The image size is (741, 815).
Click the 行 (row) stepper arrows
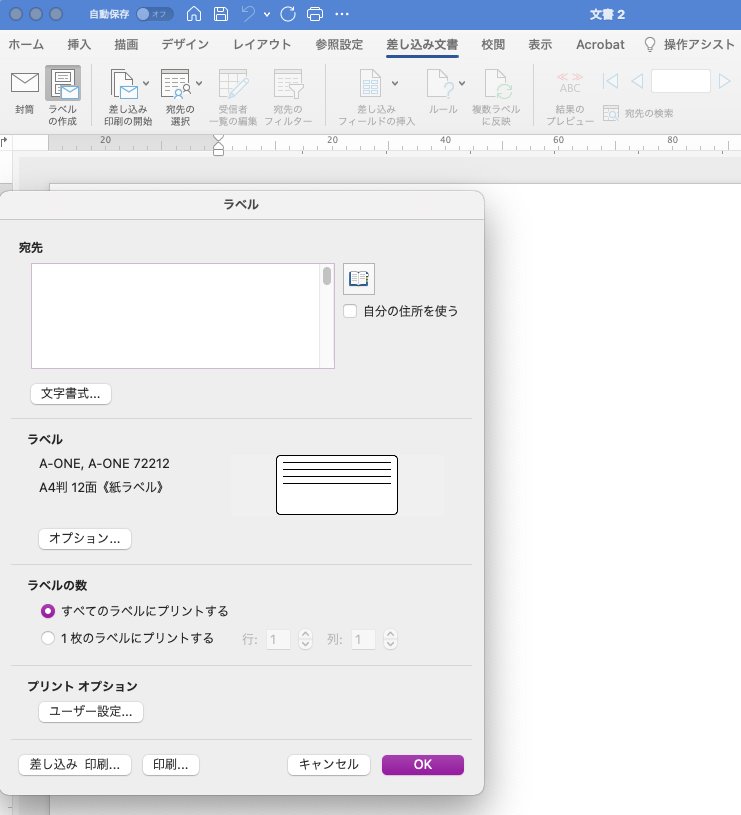(x=306, y=639)
